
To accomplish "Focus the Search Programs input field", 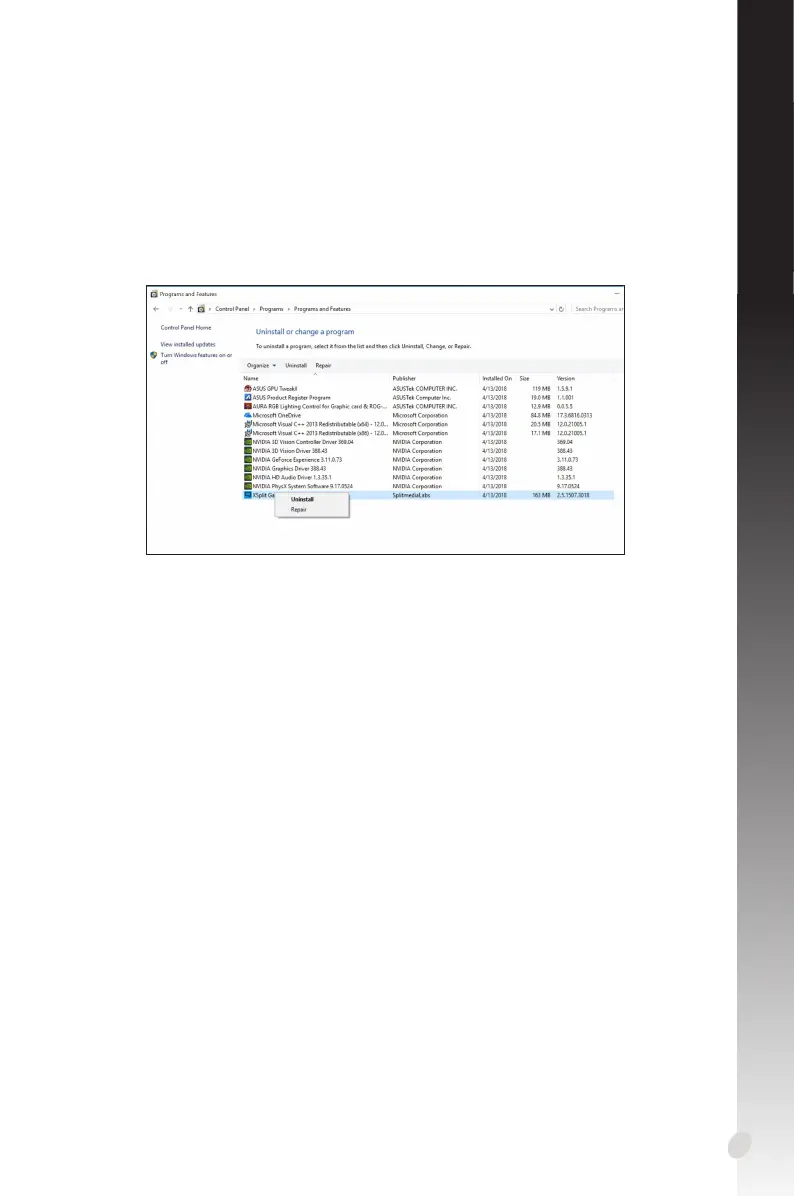I will click(598, 309).
